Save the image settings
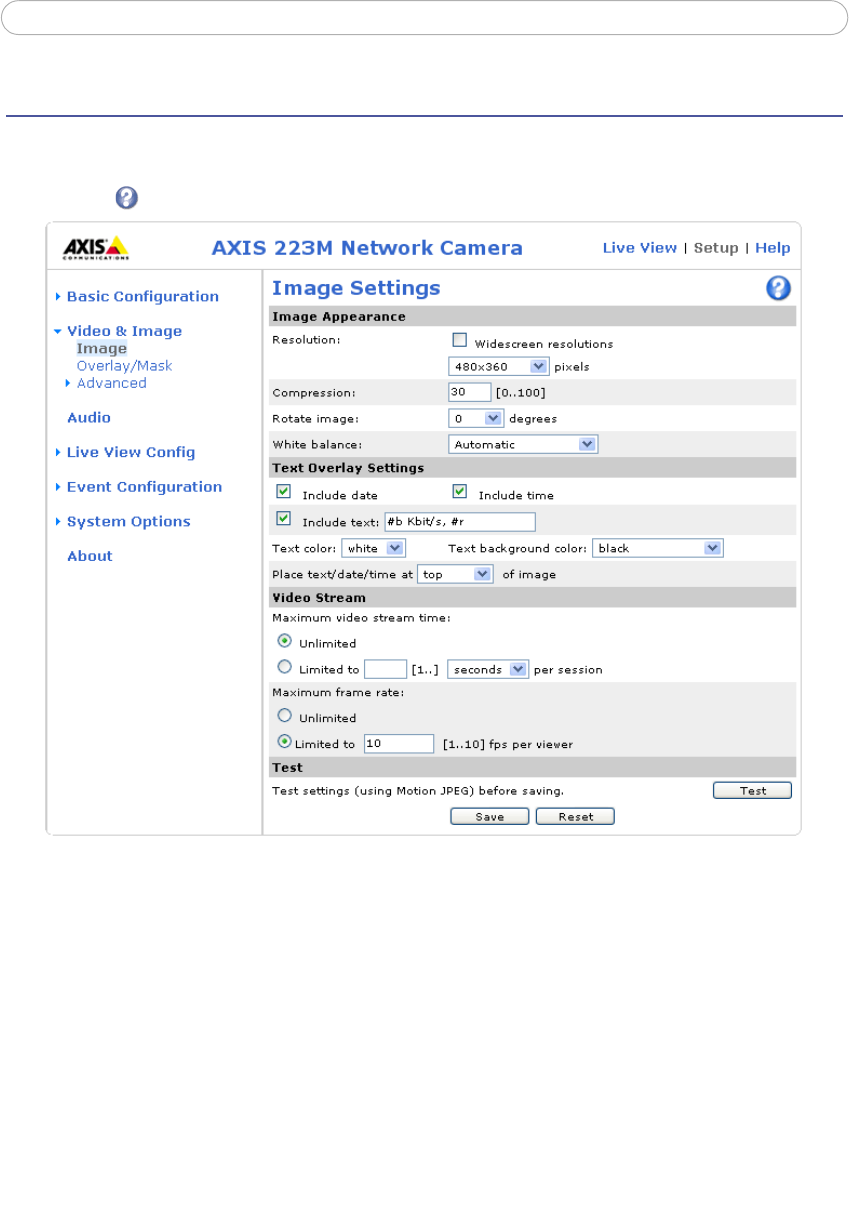This screenshot has width=849, height=1221. (490, 817)
